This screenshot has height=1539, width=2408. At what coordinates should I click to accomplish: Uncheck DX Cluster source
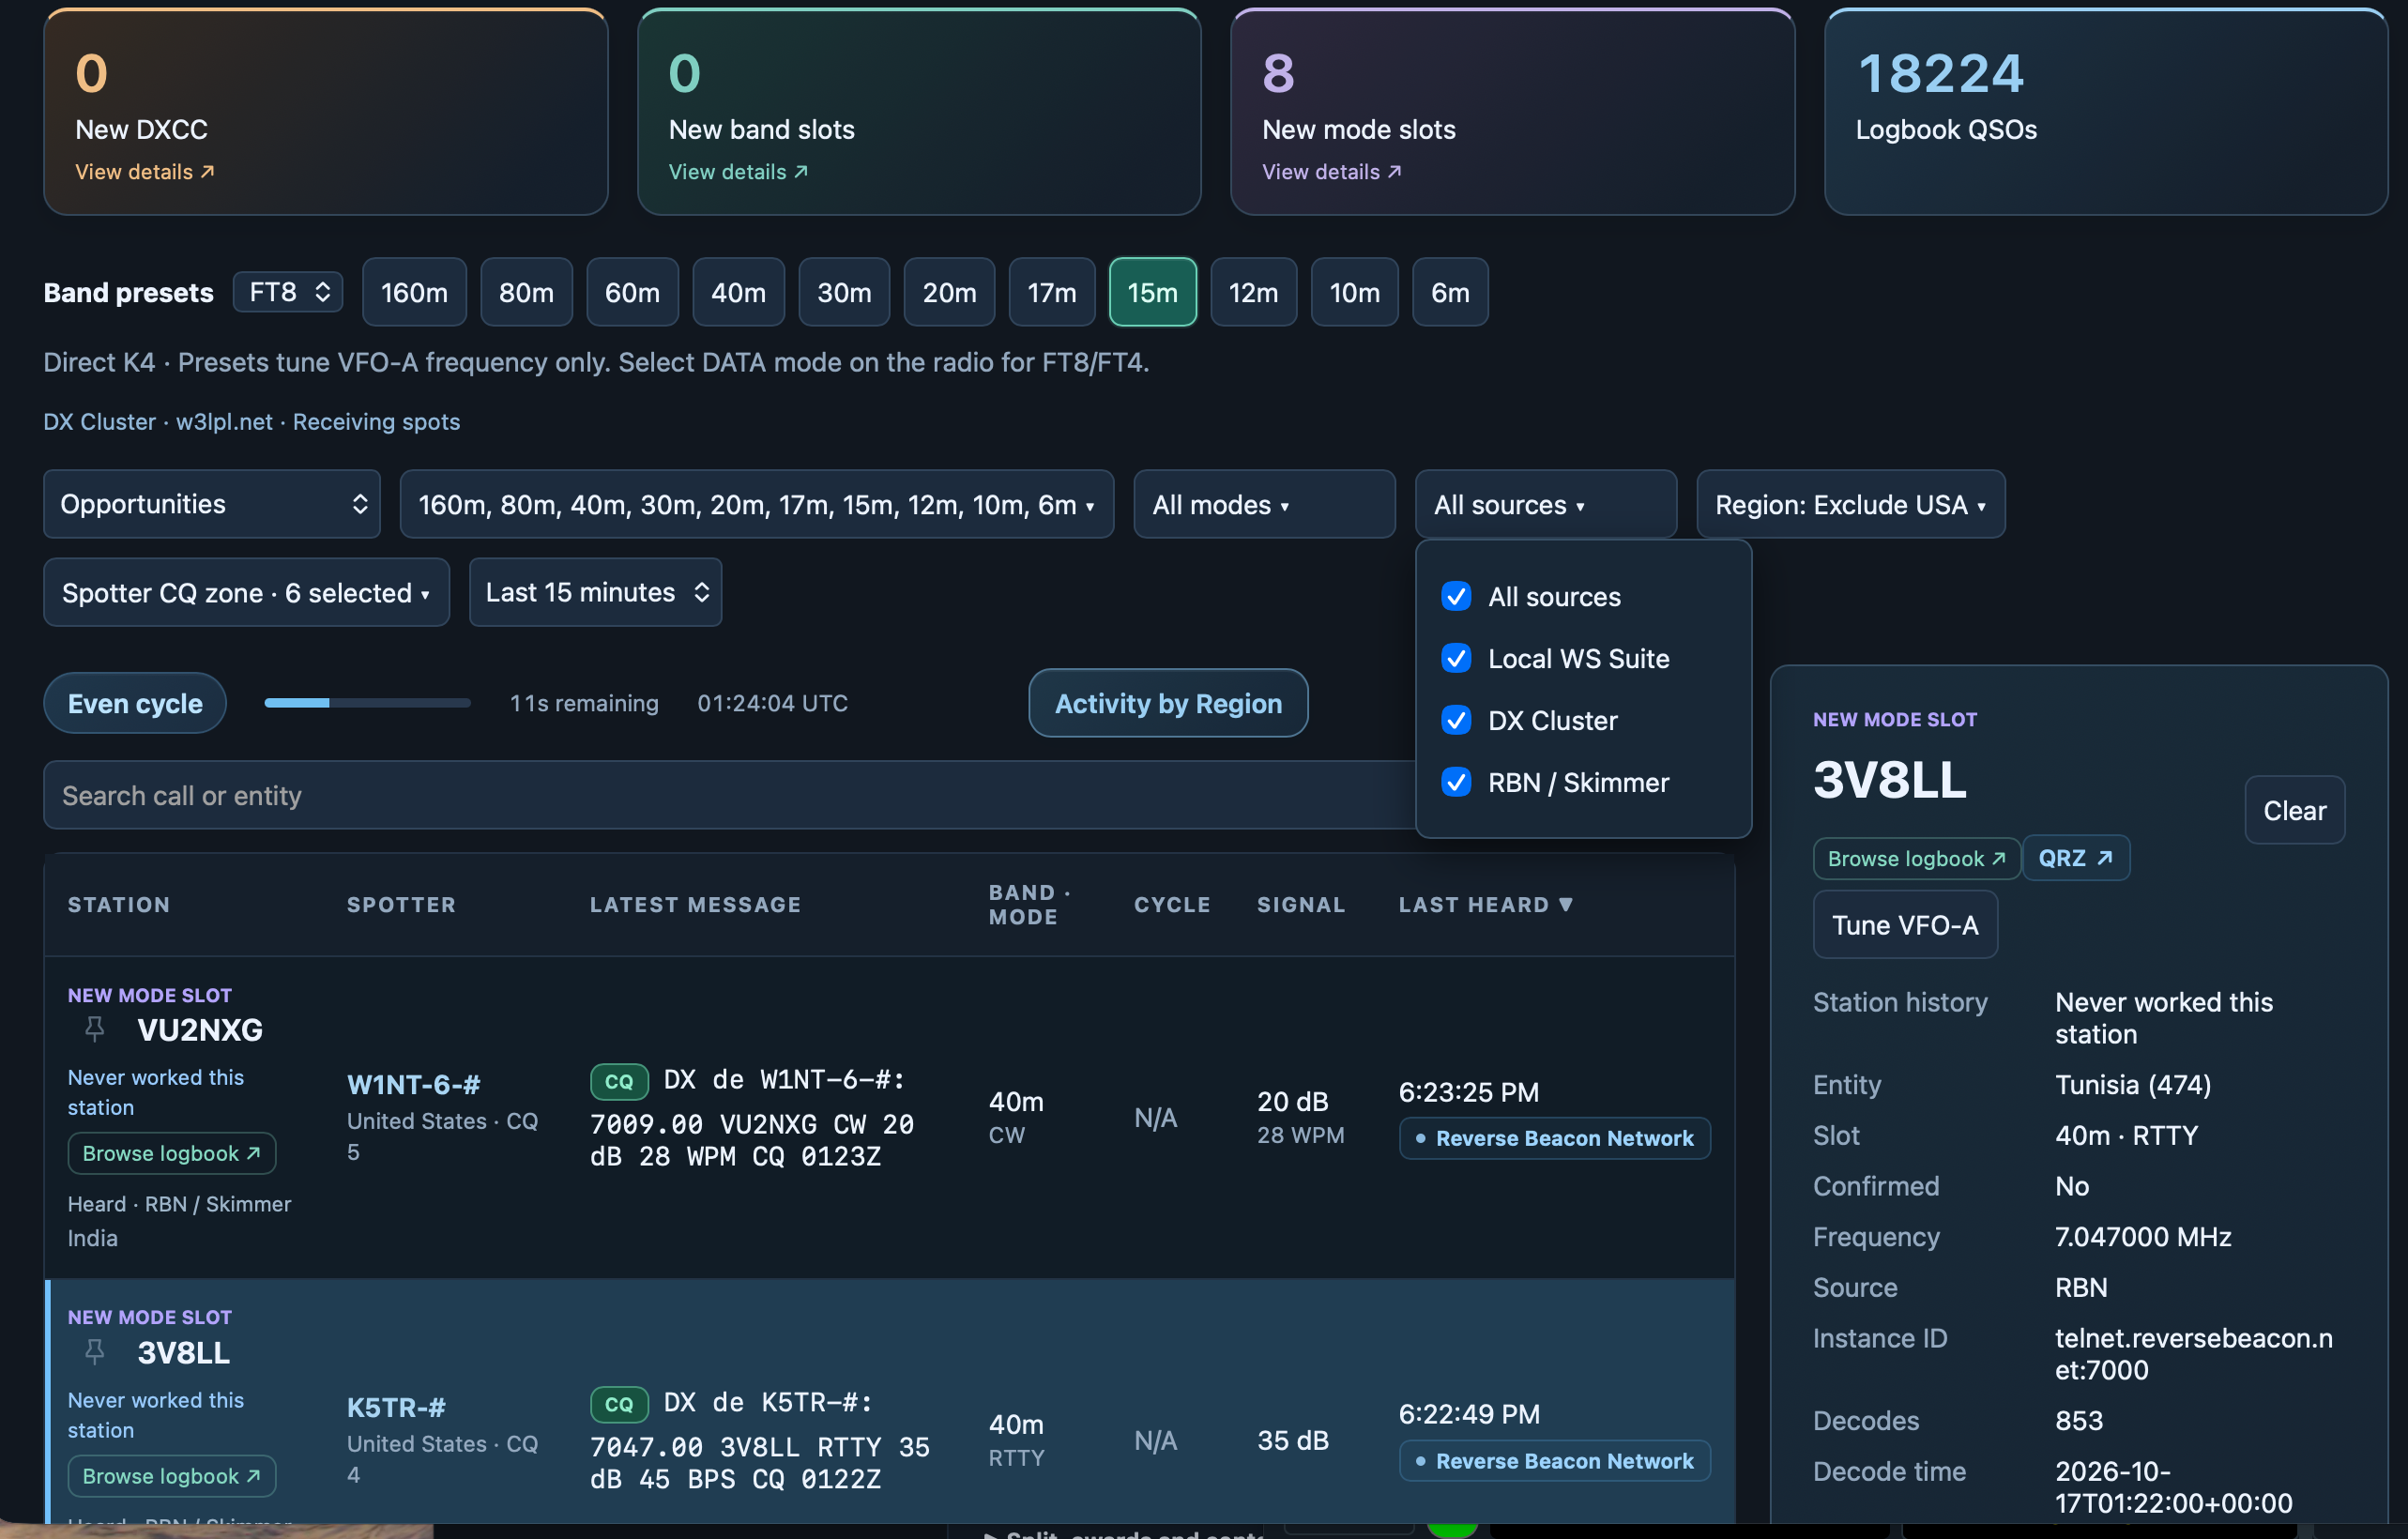(x=1456, y=721)
